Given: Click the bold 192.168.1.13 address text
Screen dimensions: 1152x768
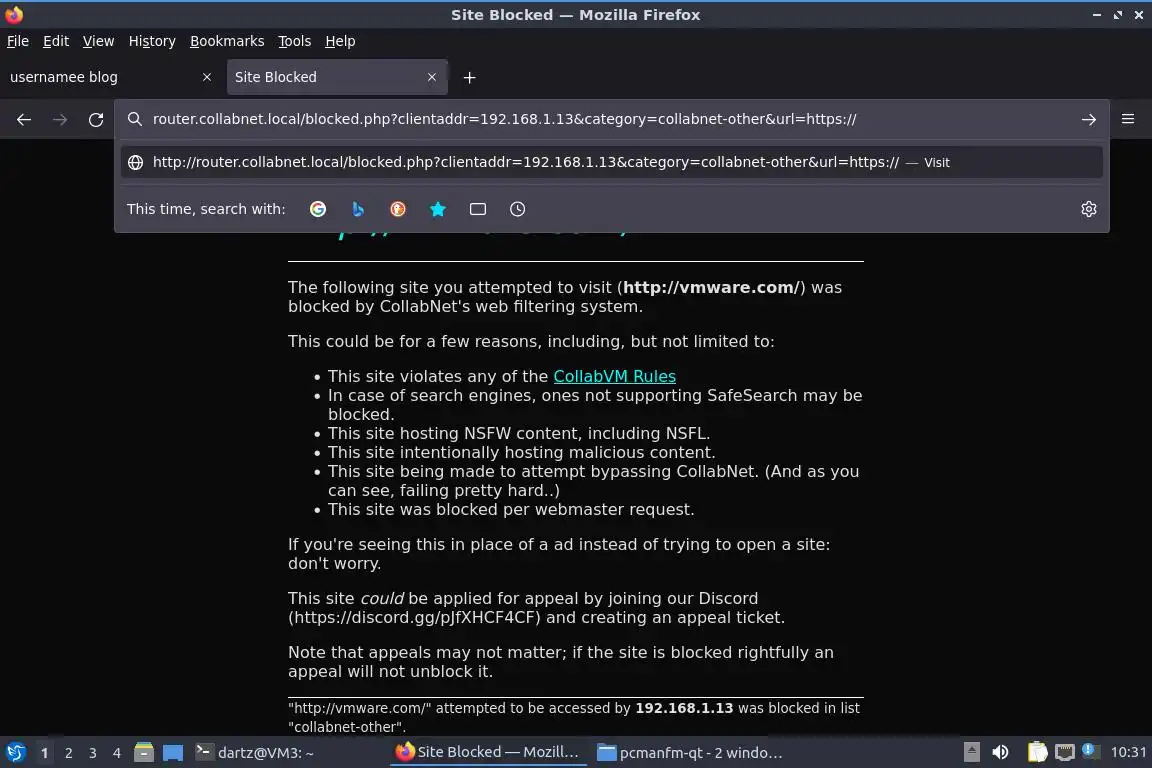Looking at the screenshot, I should coord(684,708).
